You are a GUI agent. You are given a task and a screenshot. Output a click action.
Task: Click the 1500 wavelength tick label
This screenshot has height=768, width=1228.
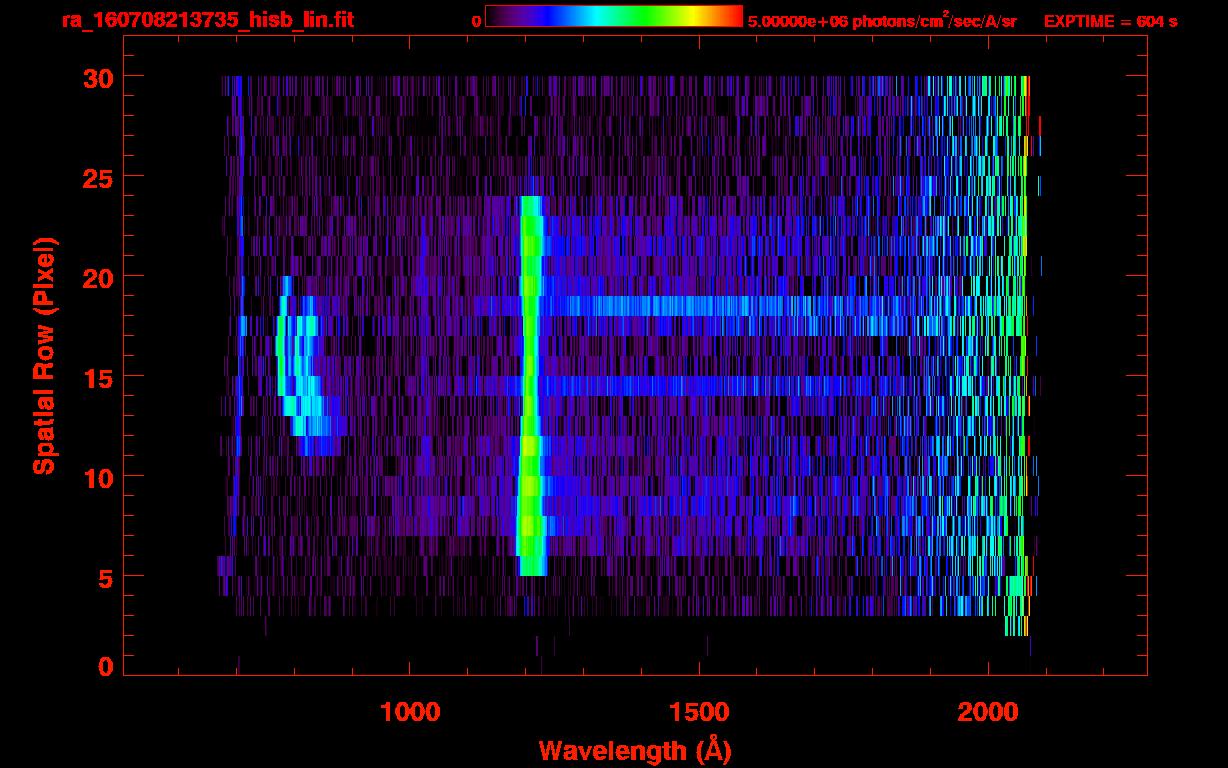point(699,712)
